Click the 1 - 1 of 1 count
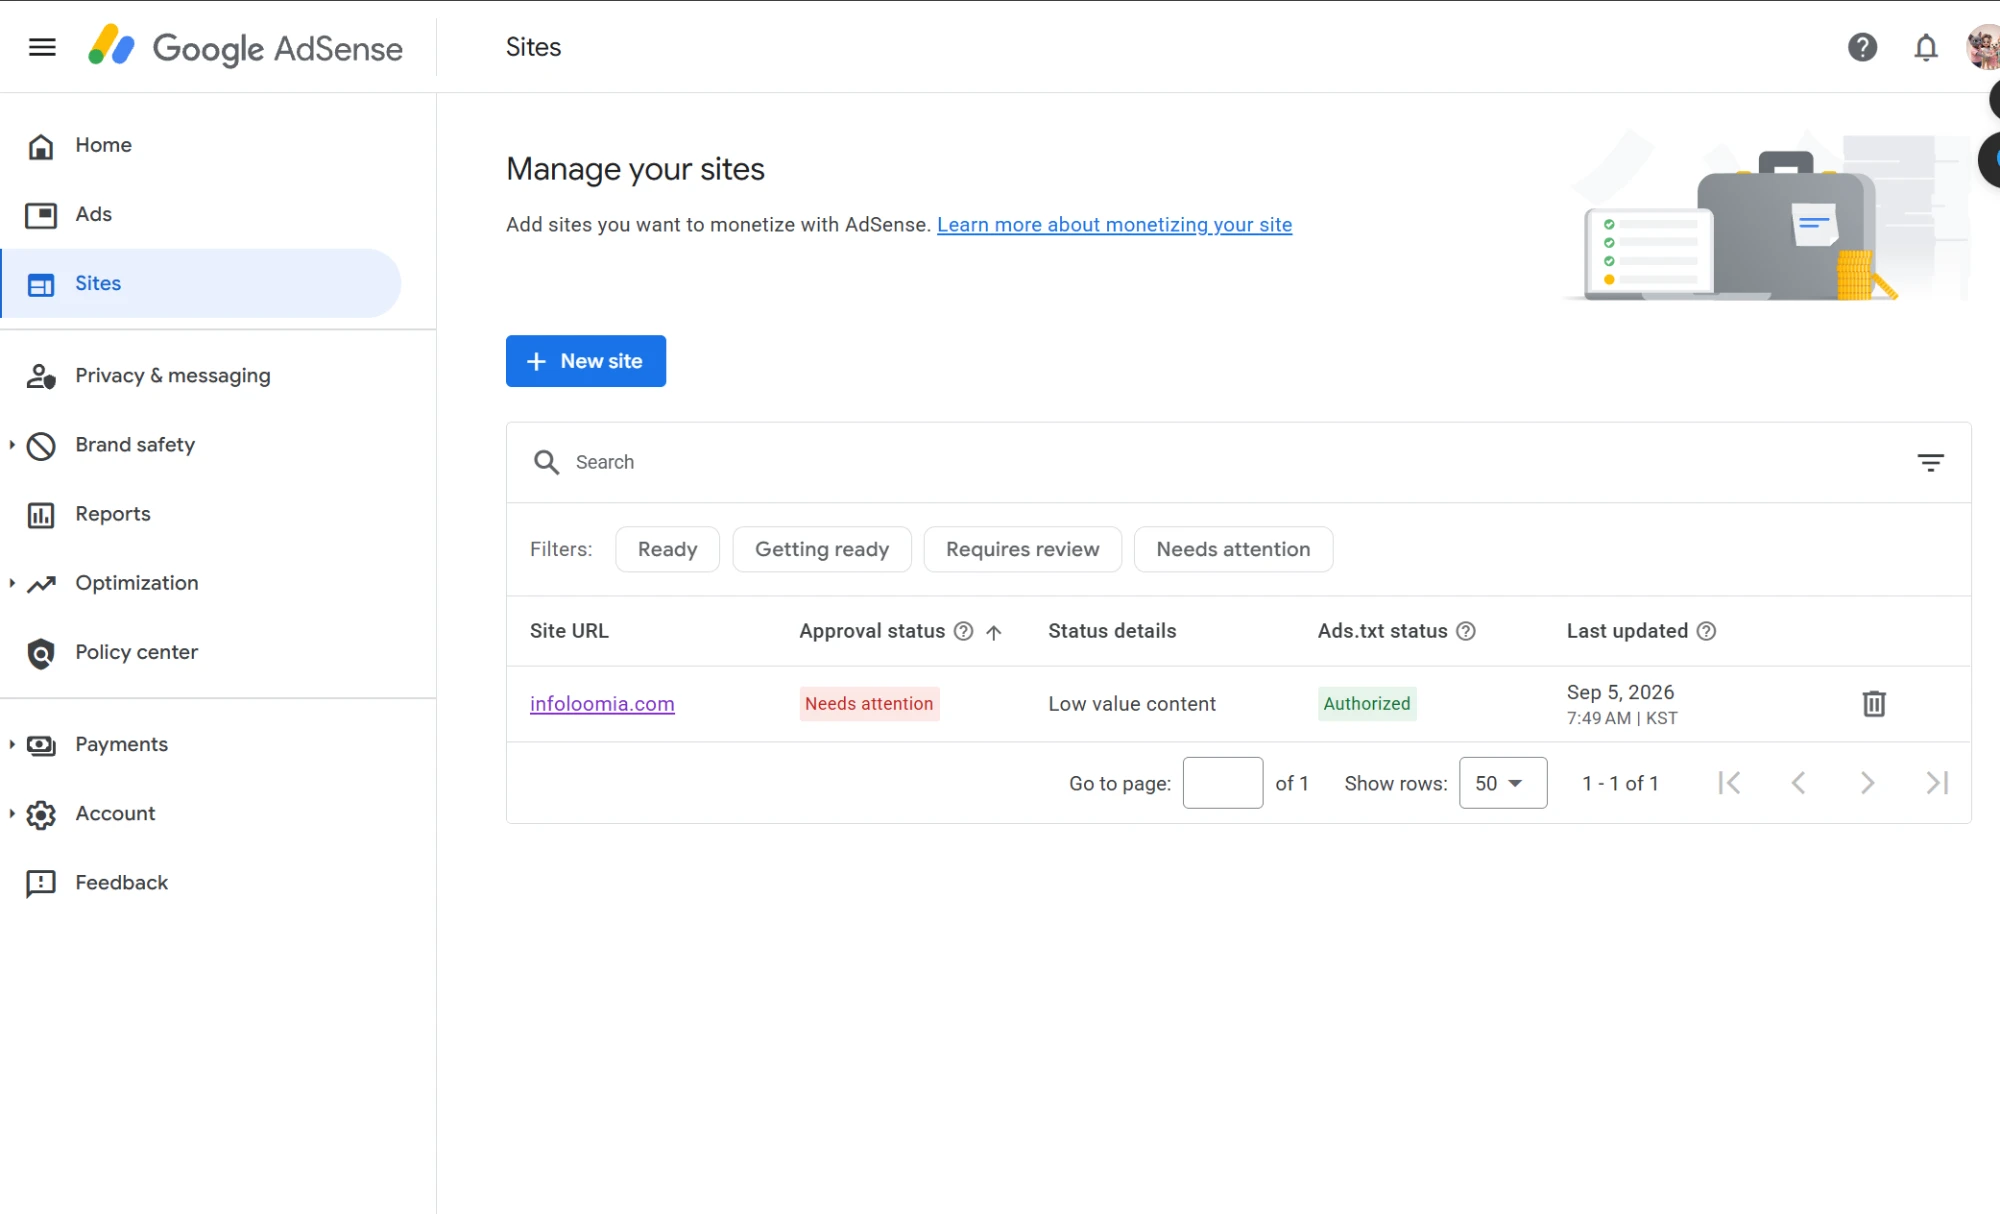 pyautogui.click(x=1620, y=783)
